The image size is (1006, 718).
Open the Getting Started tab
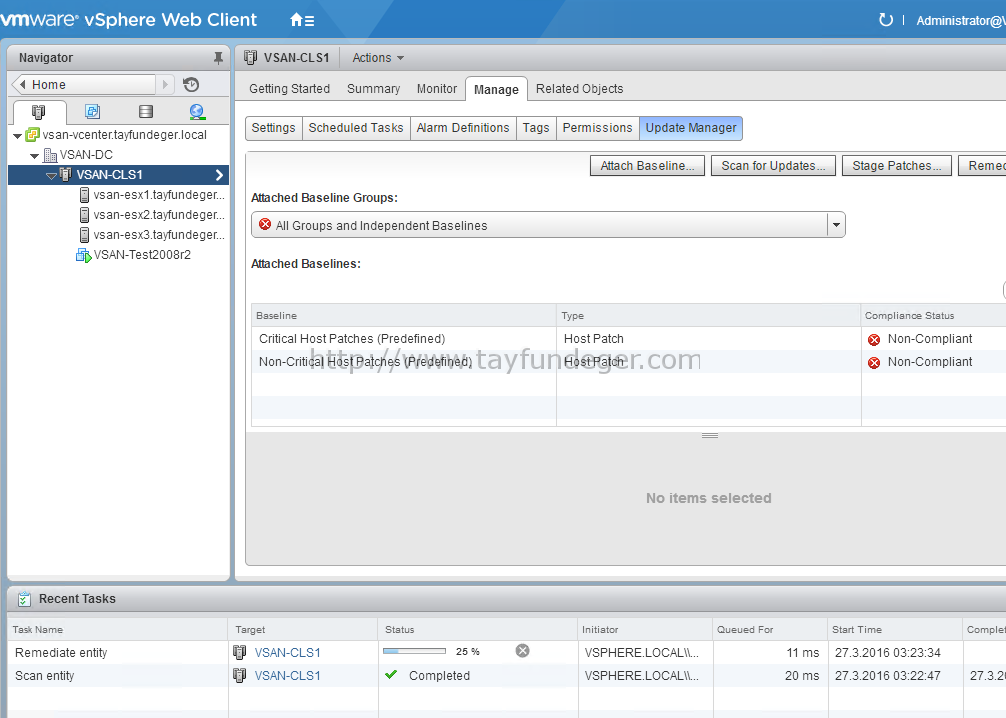[x=289, y=89]
